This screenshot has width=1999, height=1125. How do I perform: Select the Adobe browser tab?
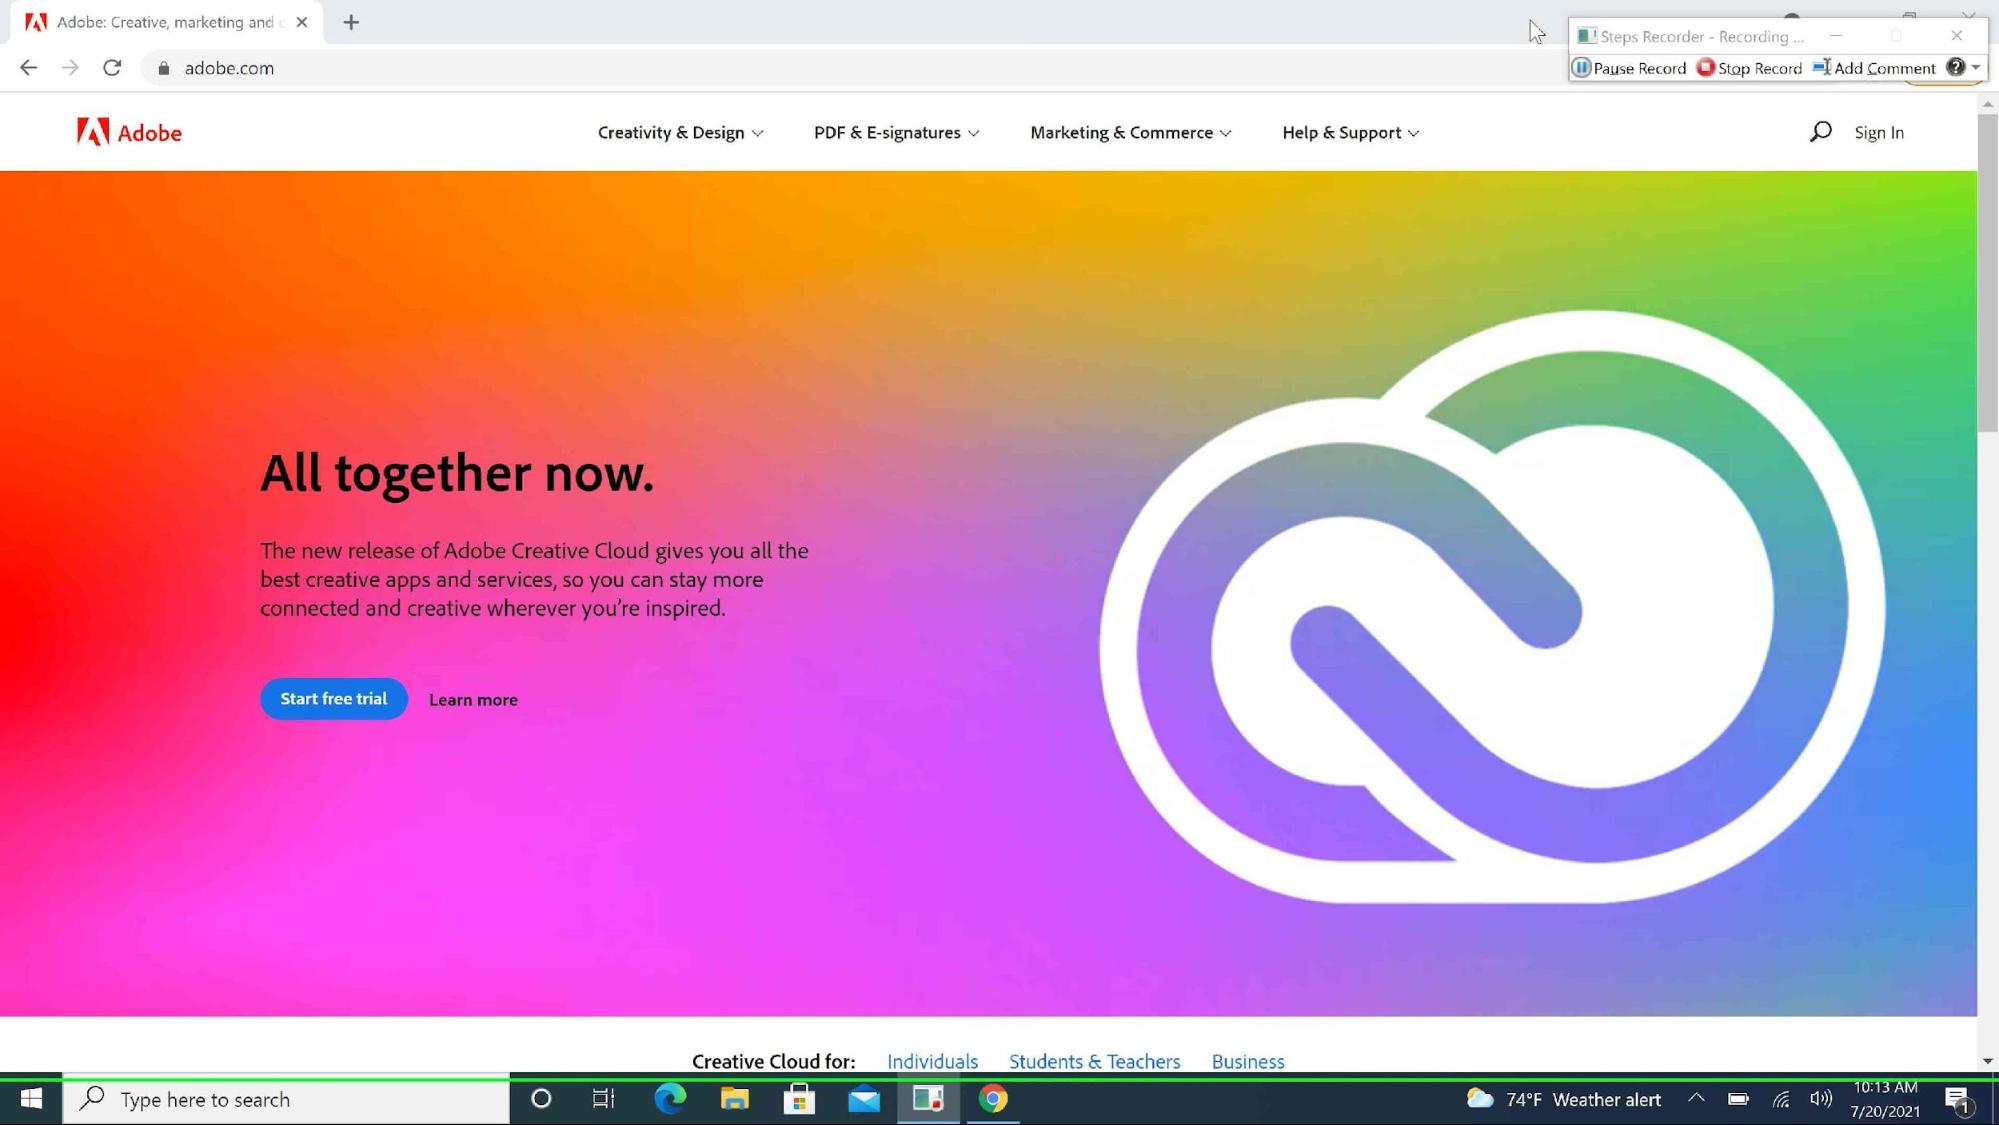(x=165, y=22)
